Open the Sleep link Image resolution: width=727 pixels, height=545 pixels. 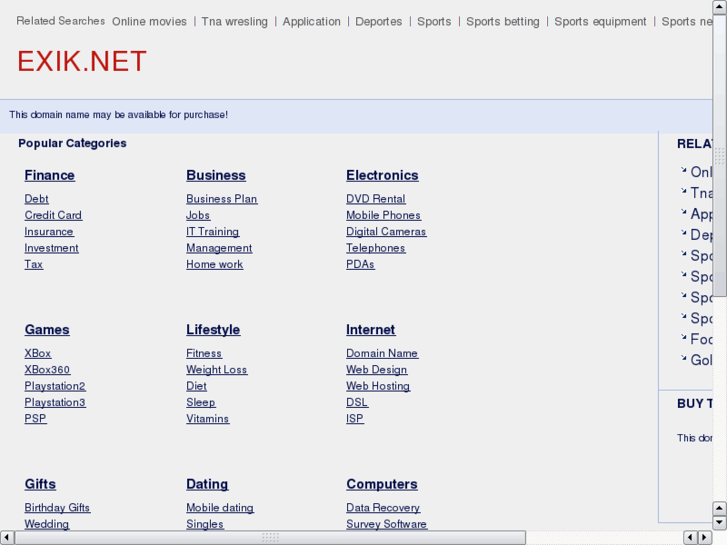pos(201,402)
